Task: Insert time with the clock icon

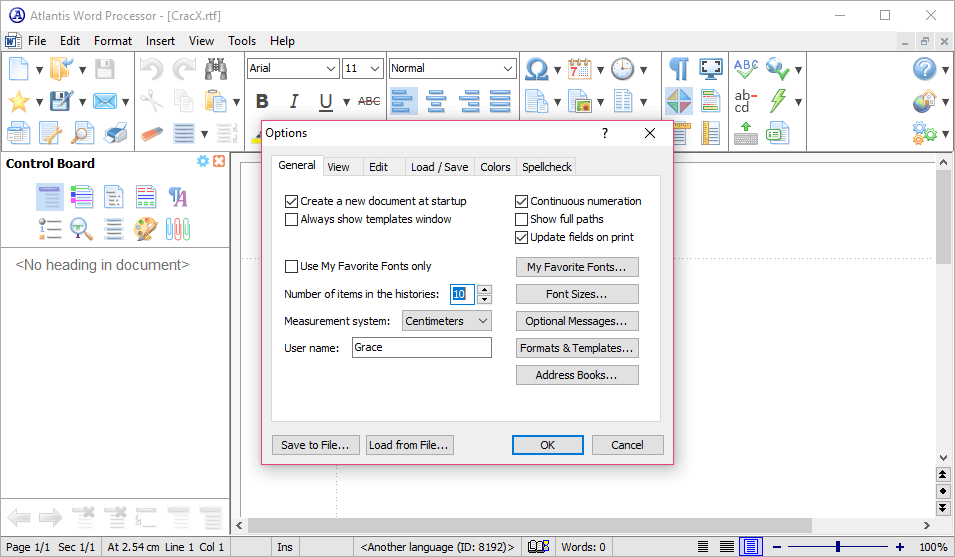Action: coord(622,69)
